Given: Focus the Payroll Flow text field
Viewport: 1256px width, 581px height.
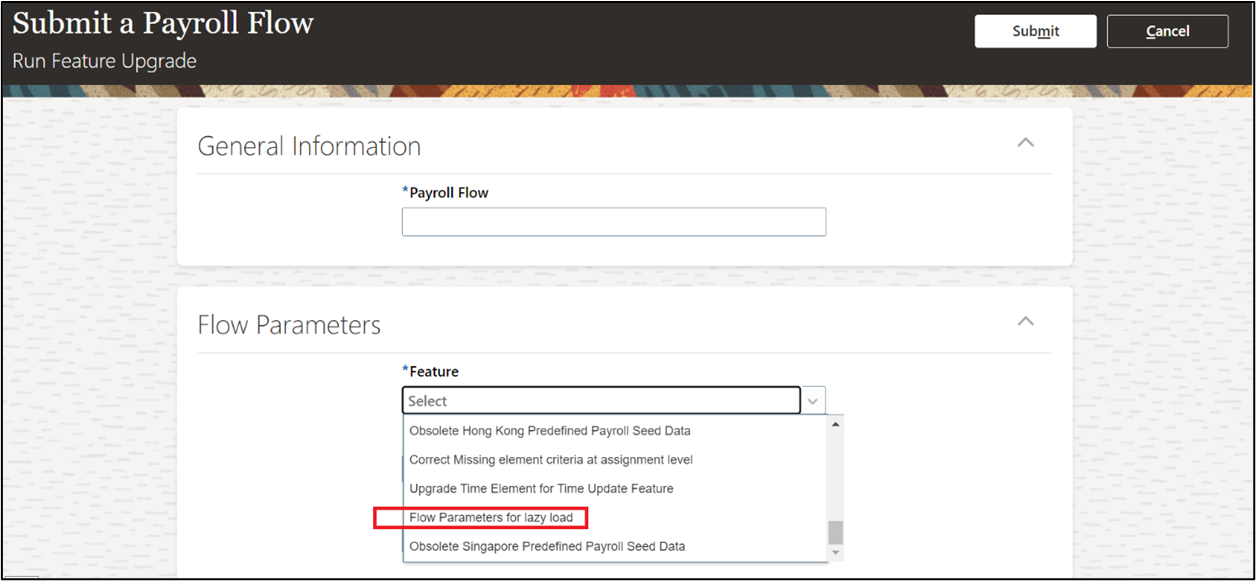Looking at the screenshot, I should (x=613, y=222).
